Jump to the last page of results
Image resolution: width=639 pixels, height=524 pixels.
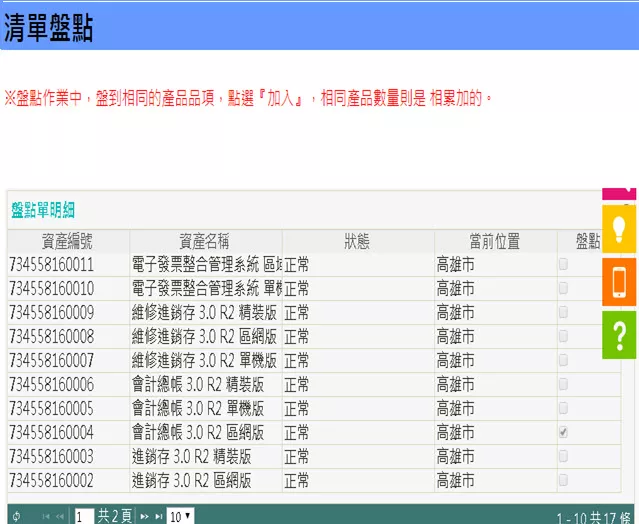coord(158,516)
